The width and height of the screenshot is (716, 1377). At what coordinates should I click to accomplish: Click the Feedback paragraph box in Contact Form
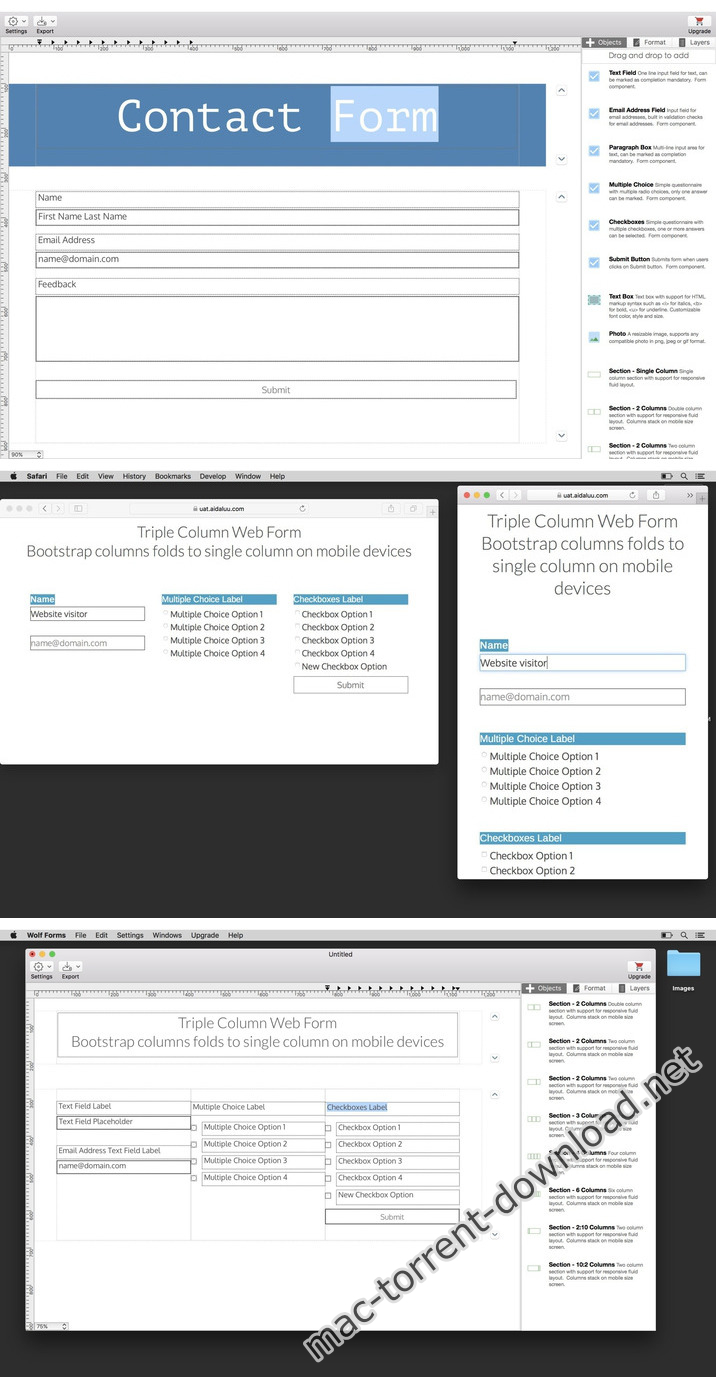(x=277, y=329)
